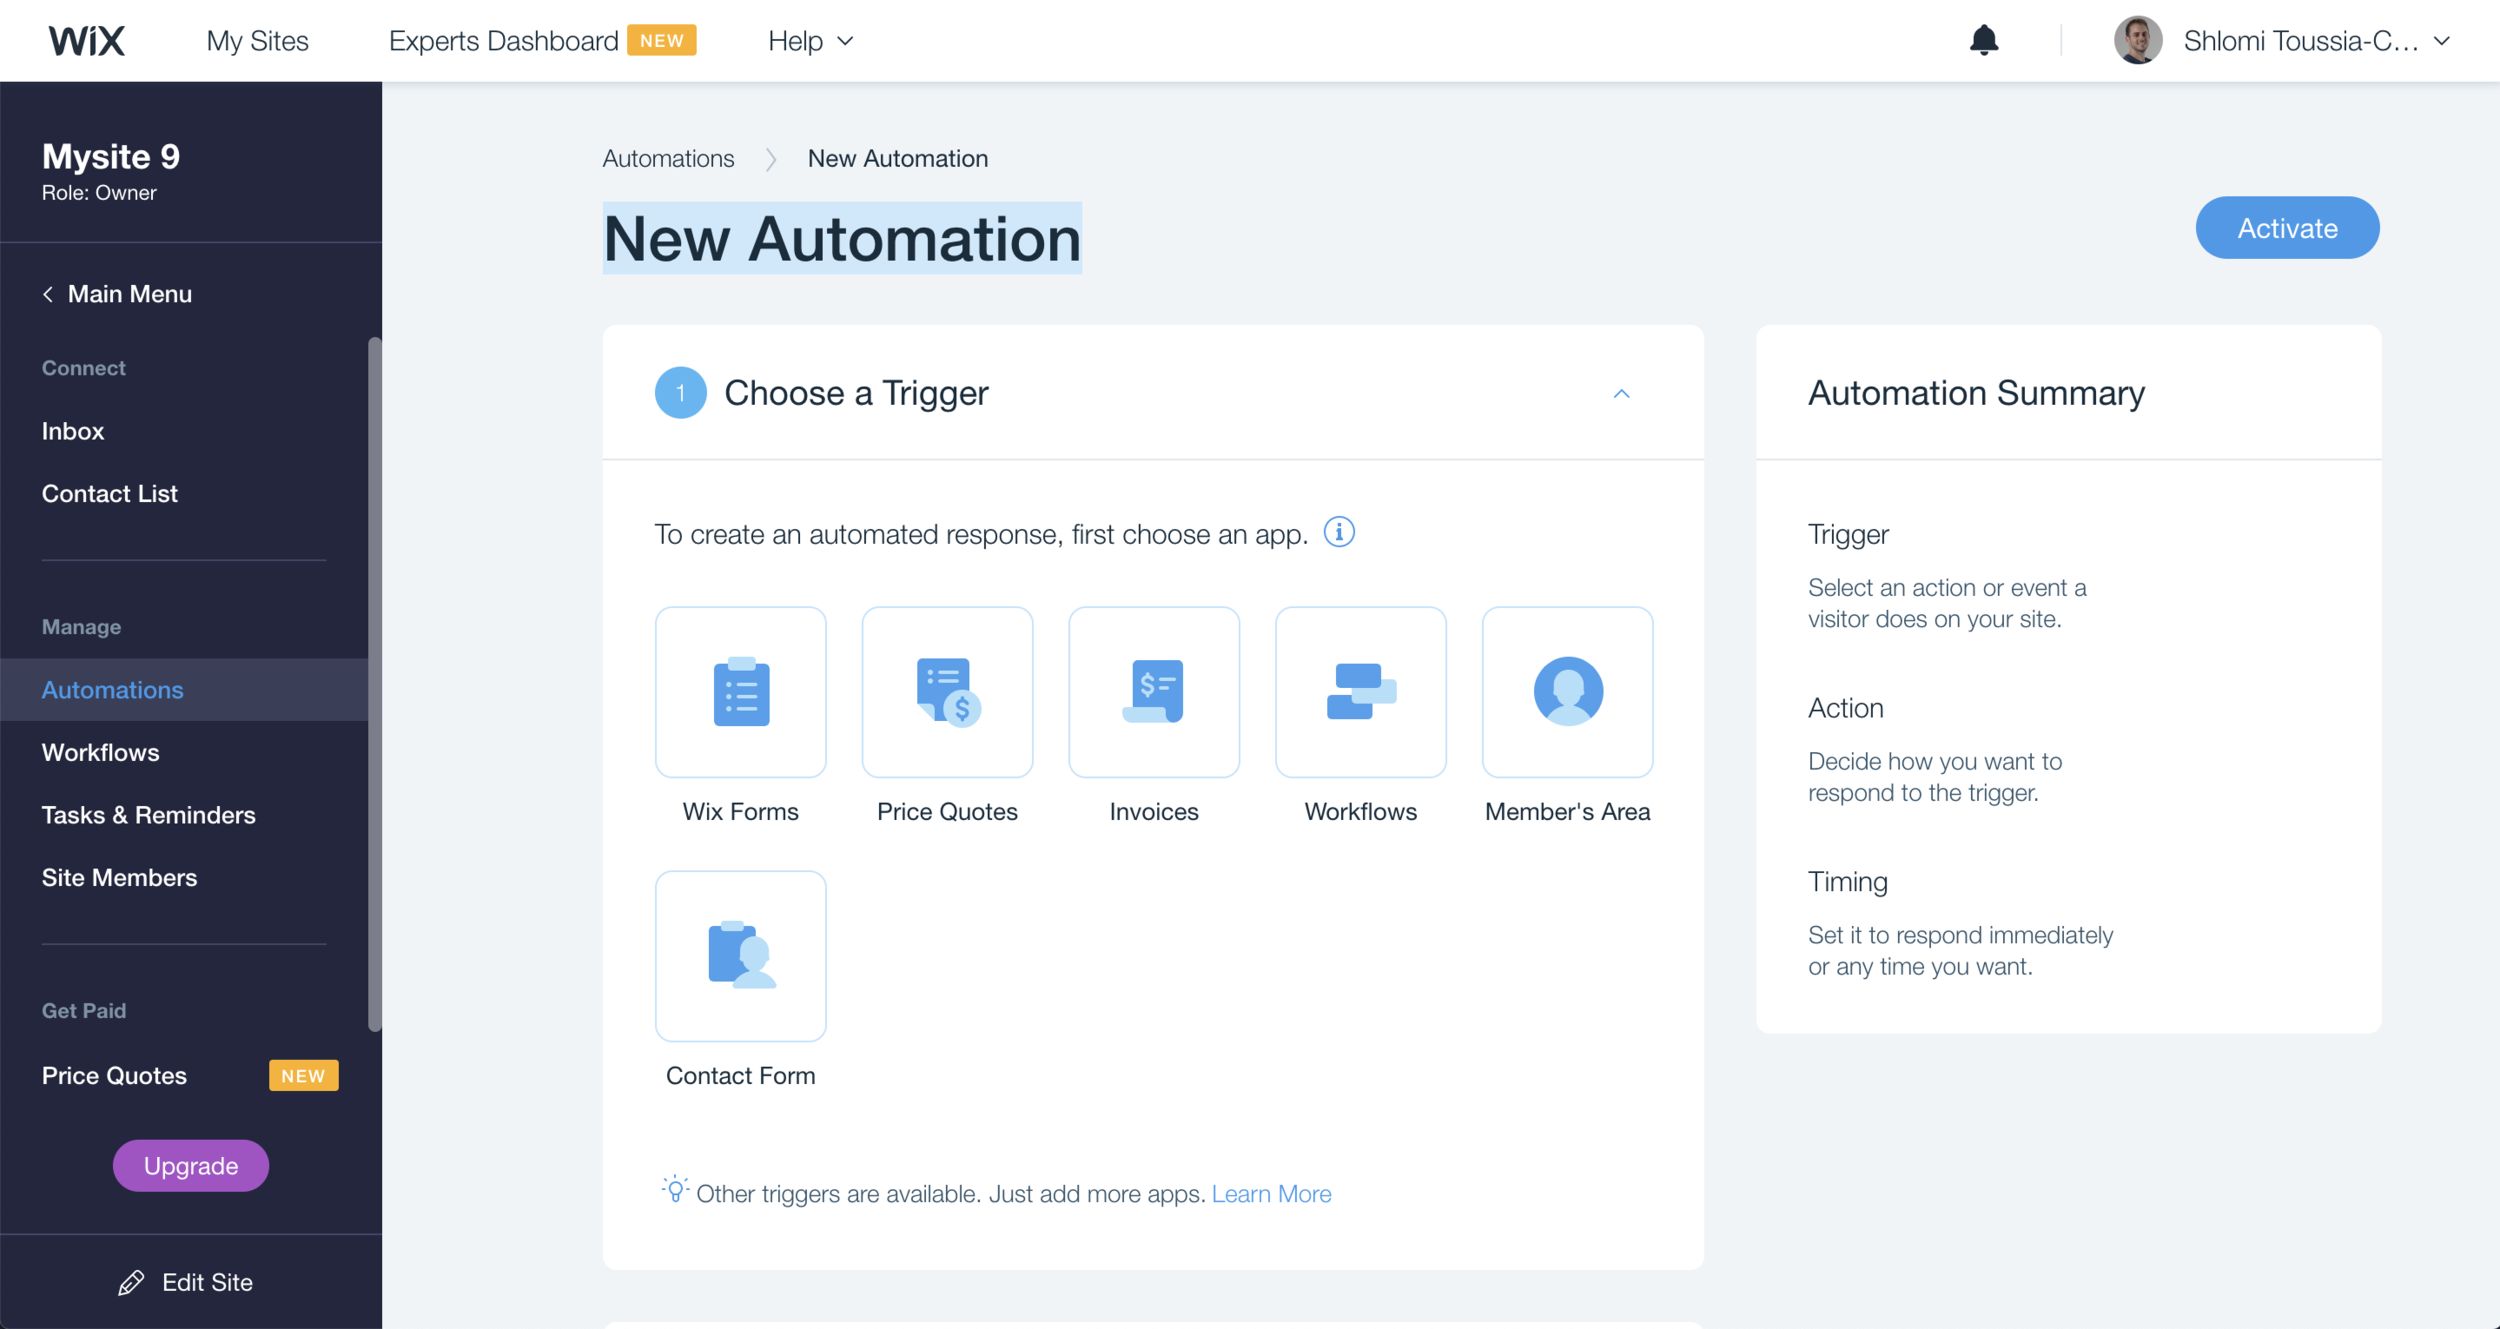Select the Workflows trigger icon
Screen dimensions: 2500x1329
(1360, 692)
